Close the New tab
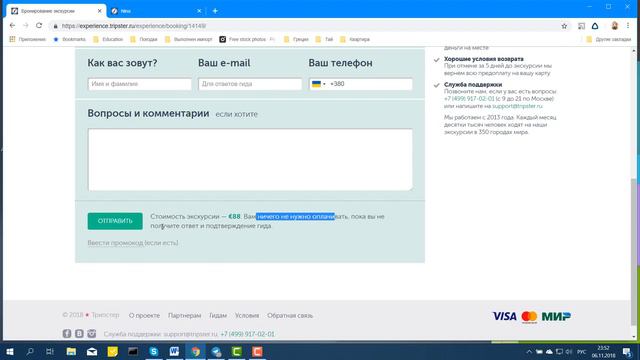 [x=199, y=11]
